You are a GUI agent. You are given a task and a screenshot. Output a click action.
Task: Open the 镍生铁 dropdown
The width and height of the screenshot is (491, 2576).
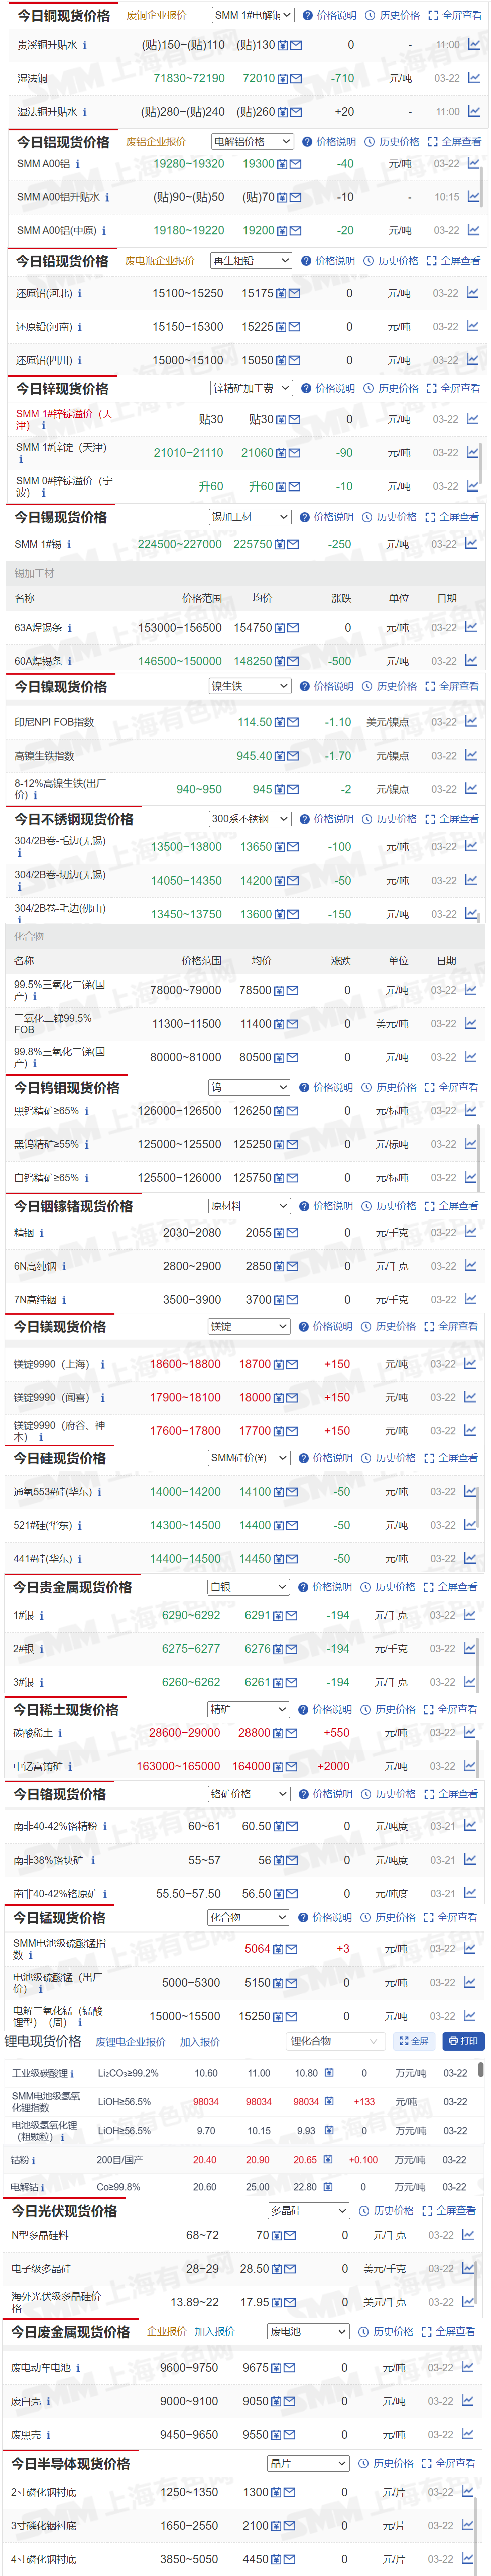click(250, 686)
